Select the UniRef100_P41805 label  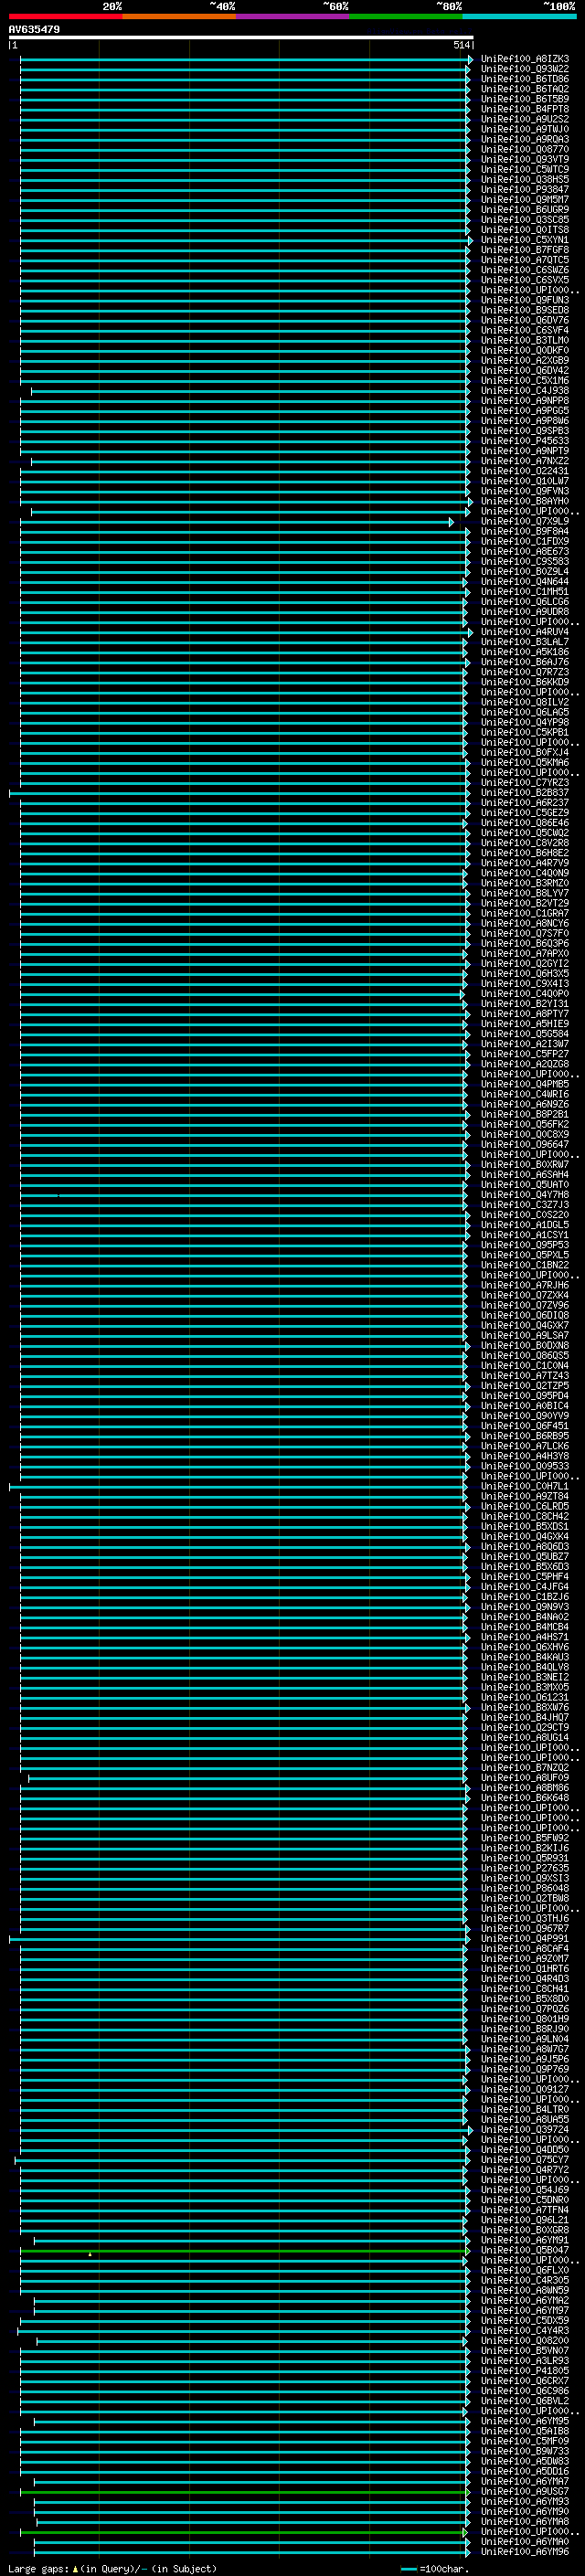click(525, 2371)
